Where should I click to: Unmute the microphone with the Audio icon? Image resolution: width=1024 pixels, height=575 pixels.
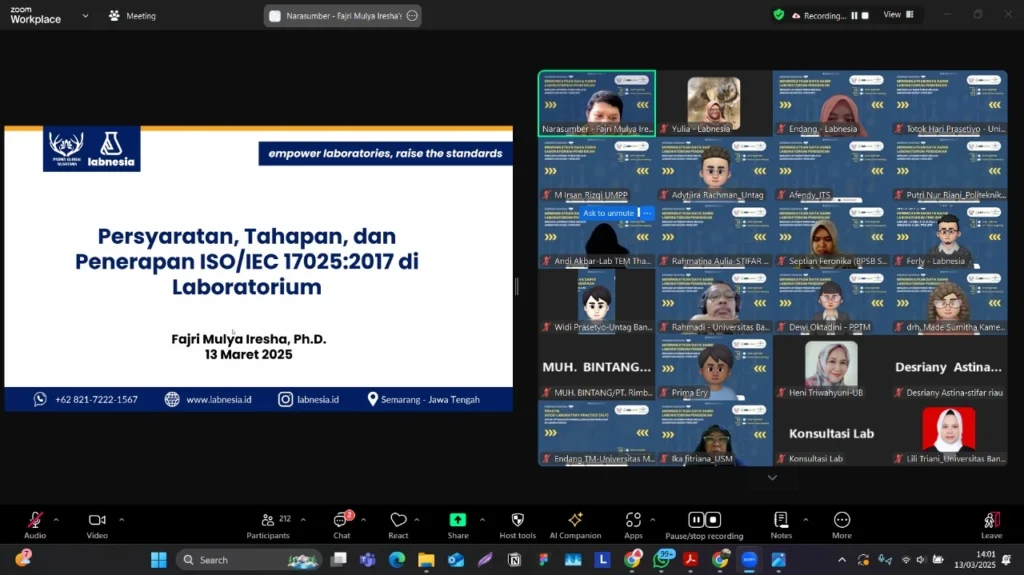[x=35, y=521]
